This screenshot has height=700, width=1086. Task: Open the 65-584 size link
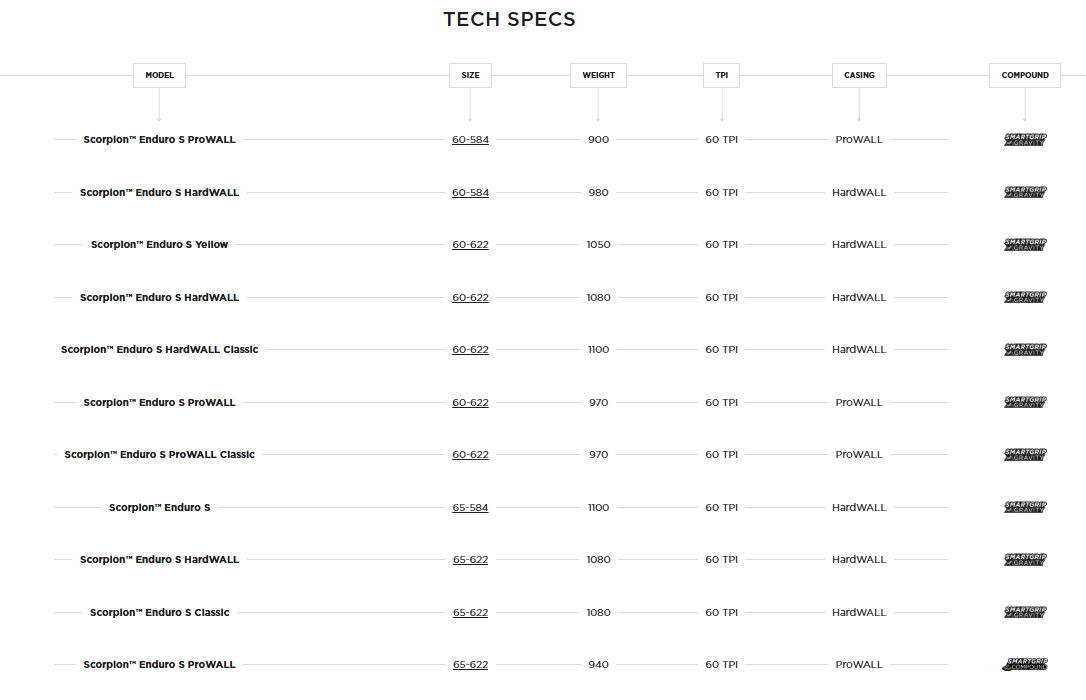point(470,508)
